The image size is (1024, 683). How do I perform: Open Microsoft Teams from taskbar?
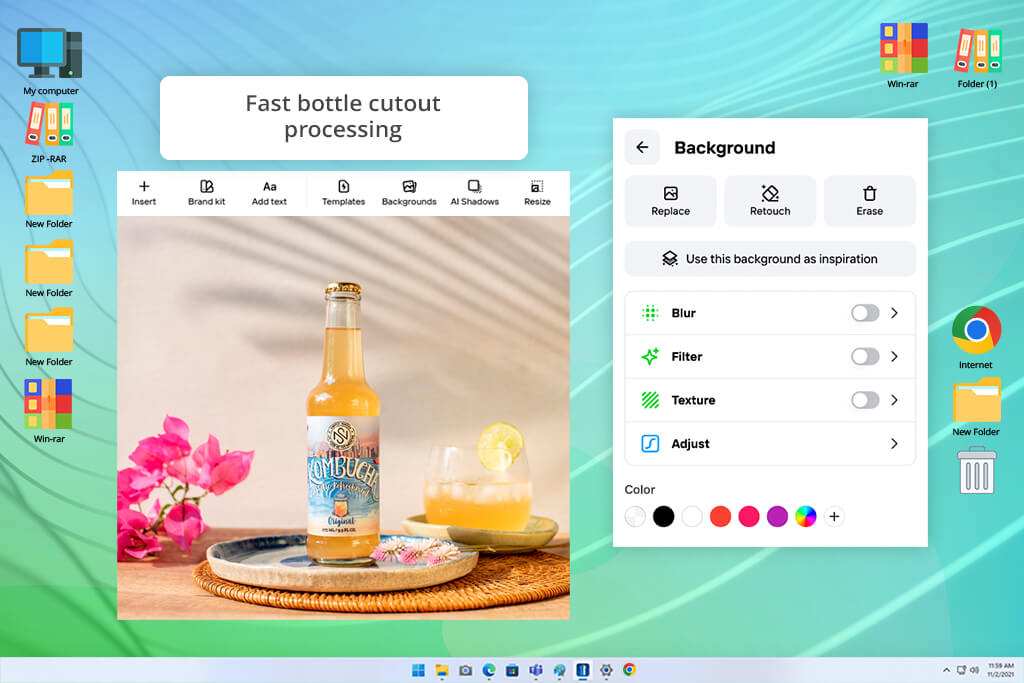(536, 670)
